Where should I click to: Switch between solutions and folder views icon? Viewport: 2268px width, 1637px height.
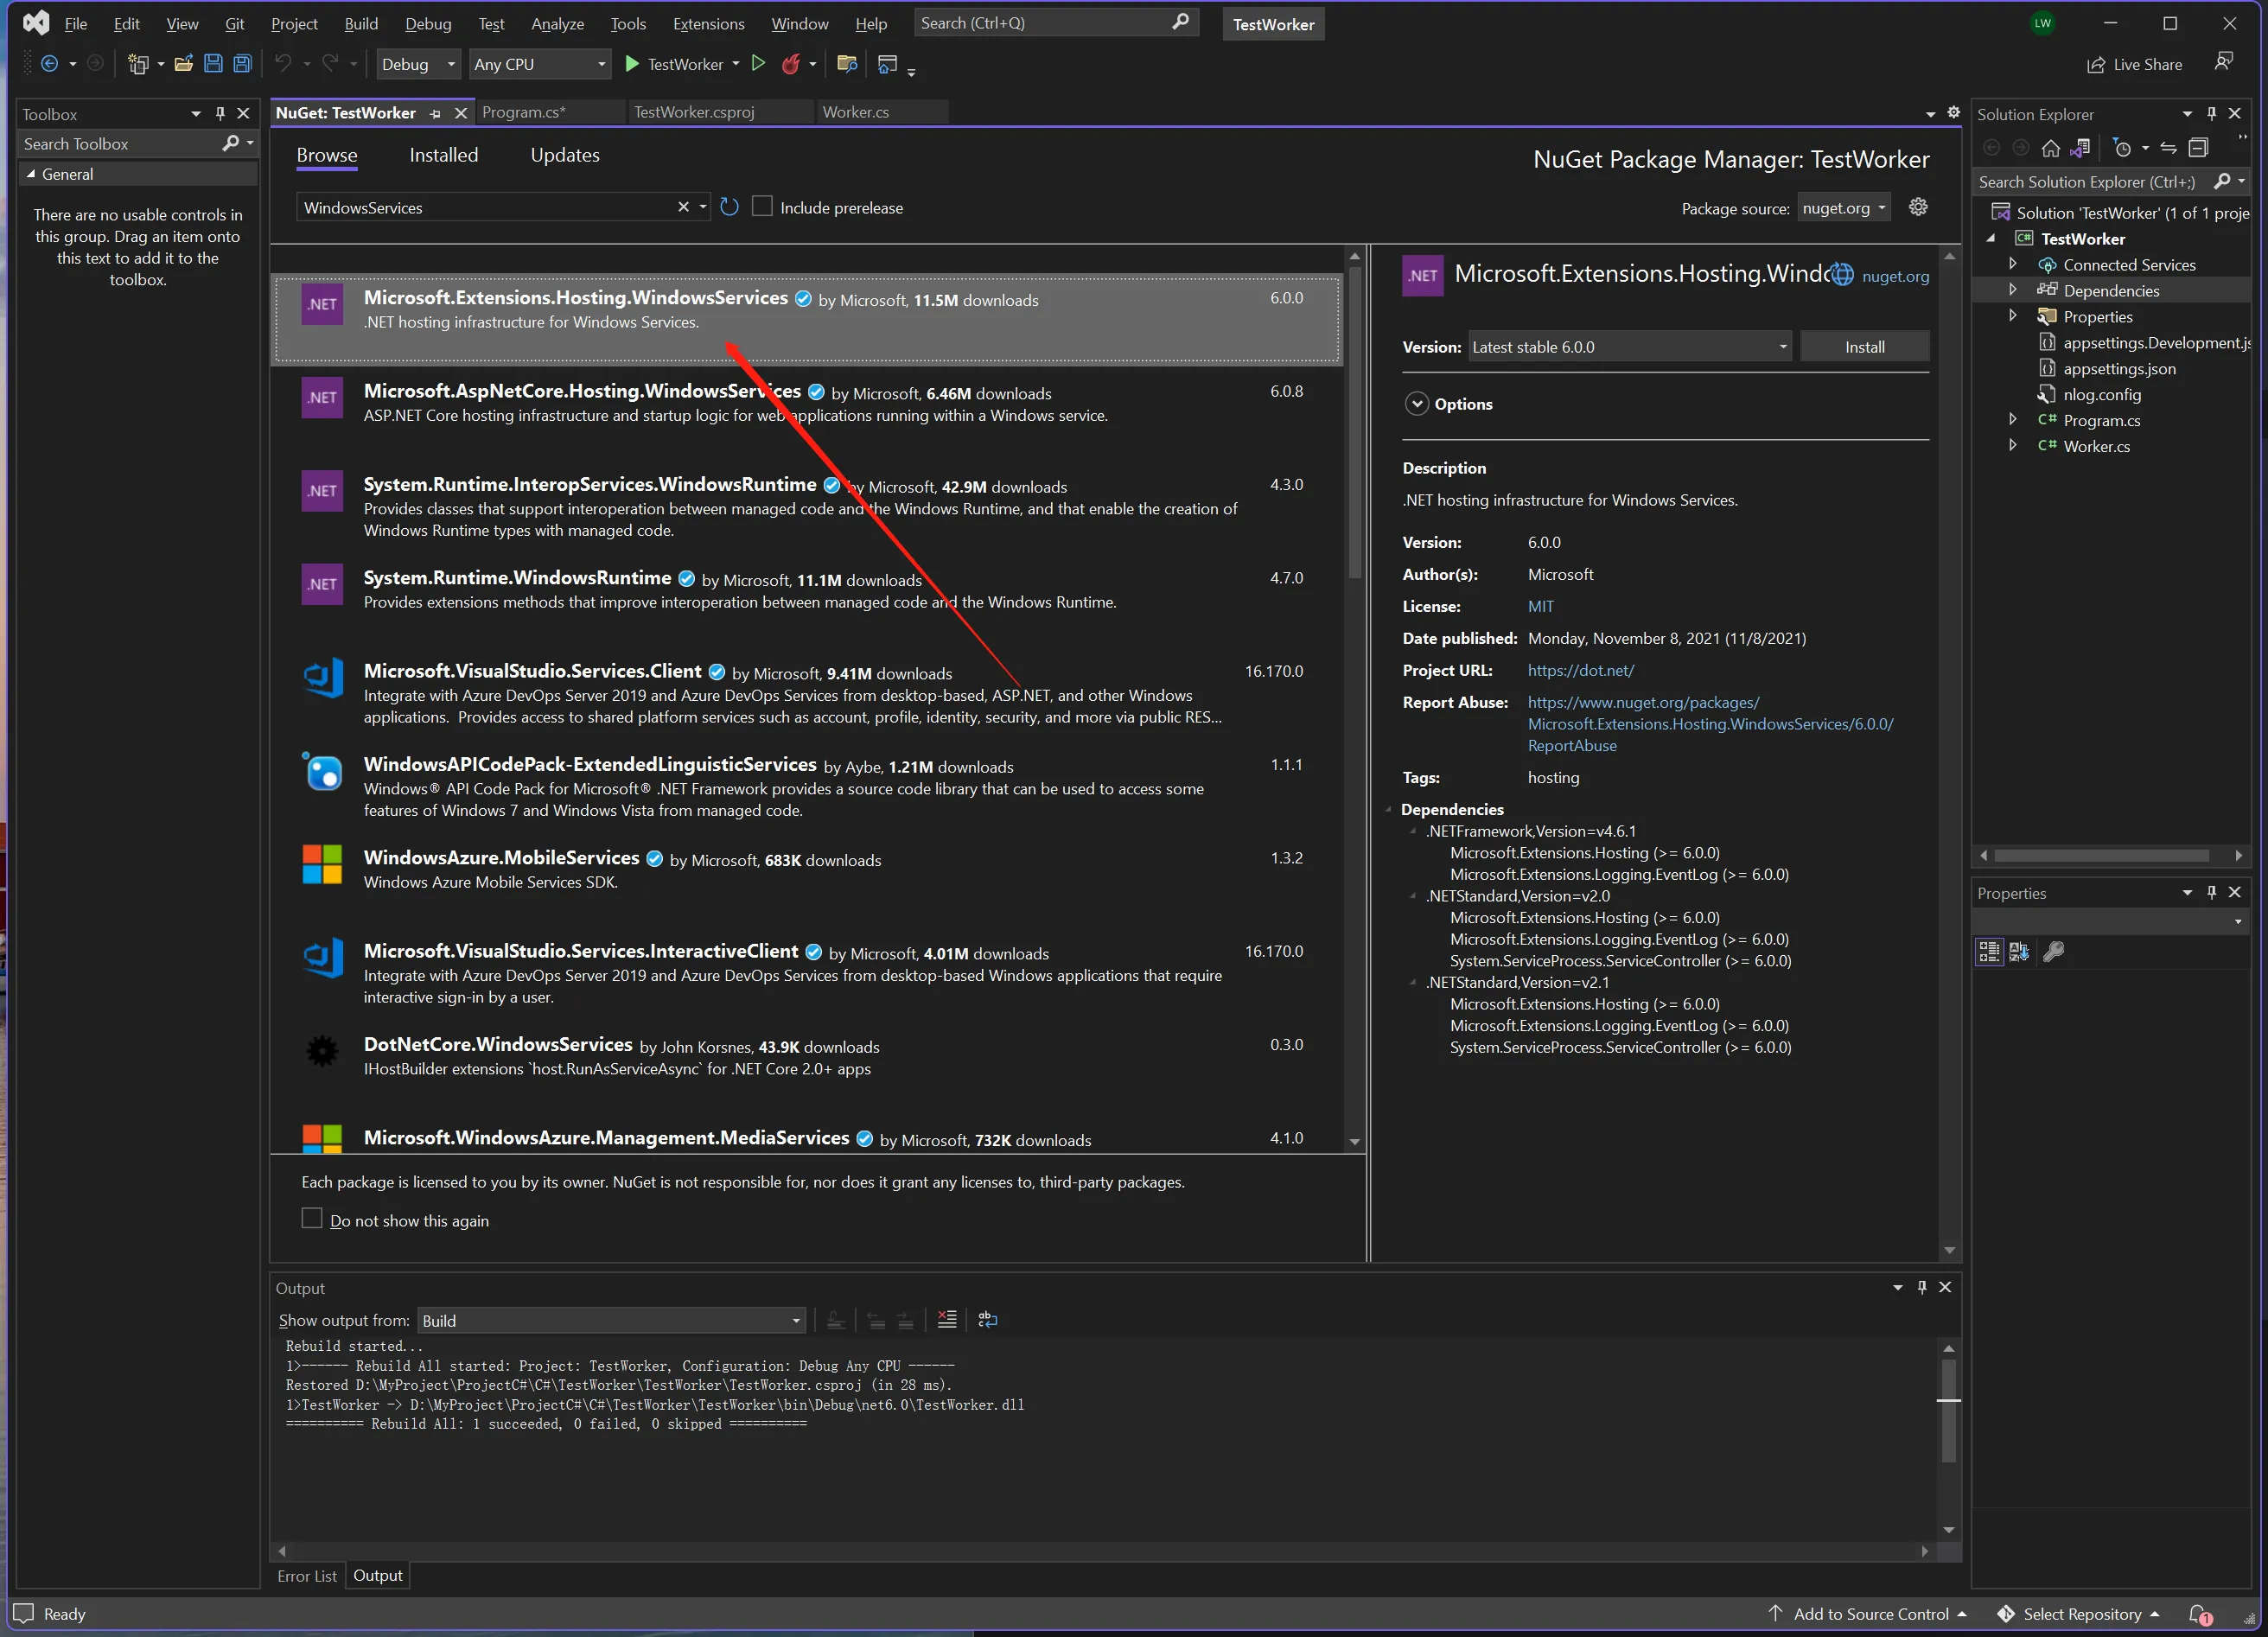[2081, 148]
